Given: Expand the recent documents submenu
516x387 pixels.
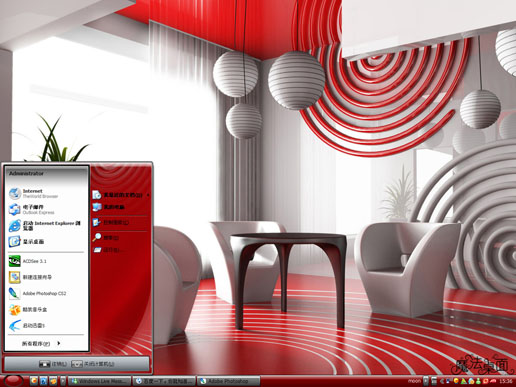Looking at the screenshot, I should pyautogui.click(x=121, y=195).
